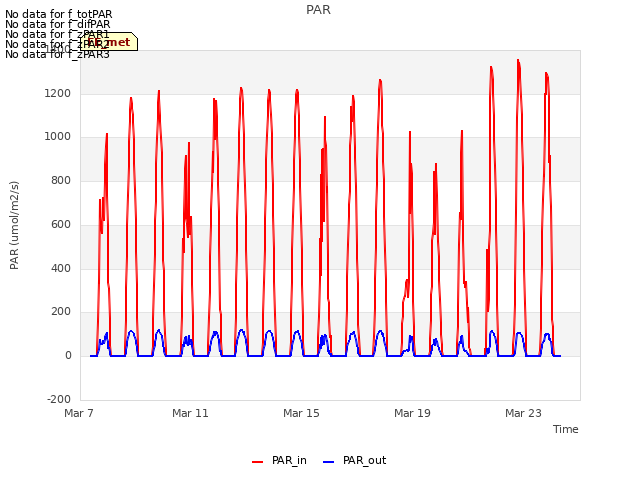This screenshot has width=640, height=480.
Task: Click the y-axis label PAR (umol/m2/s)
Action: 14,225
